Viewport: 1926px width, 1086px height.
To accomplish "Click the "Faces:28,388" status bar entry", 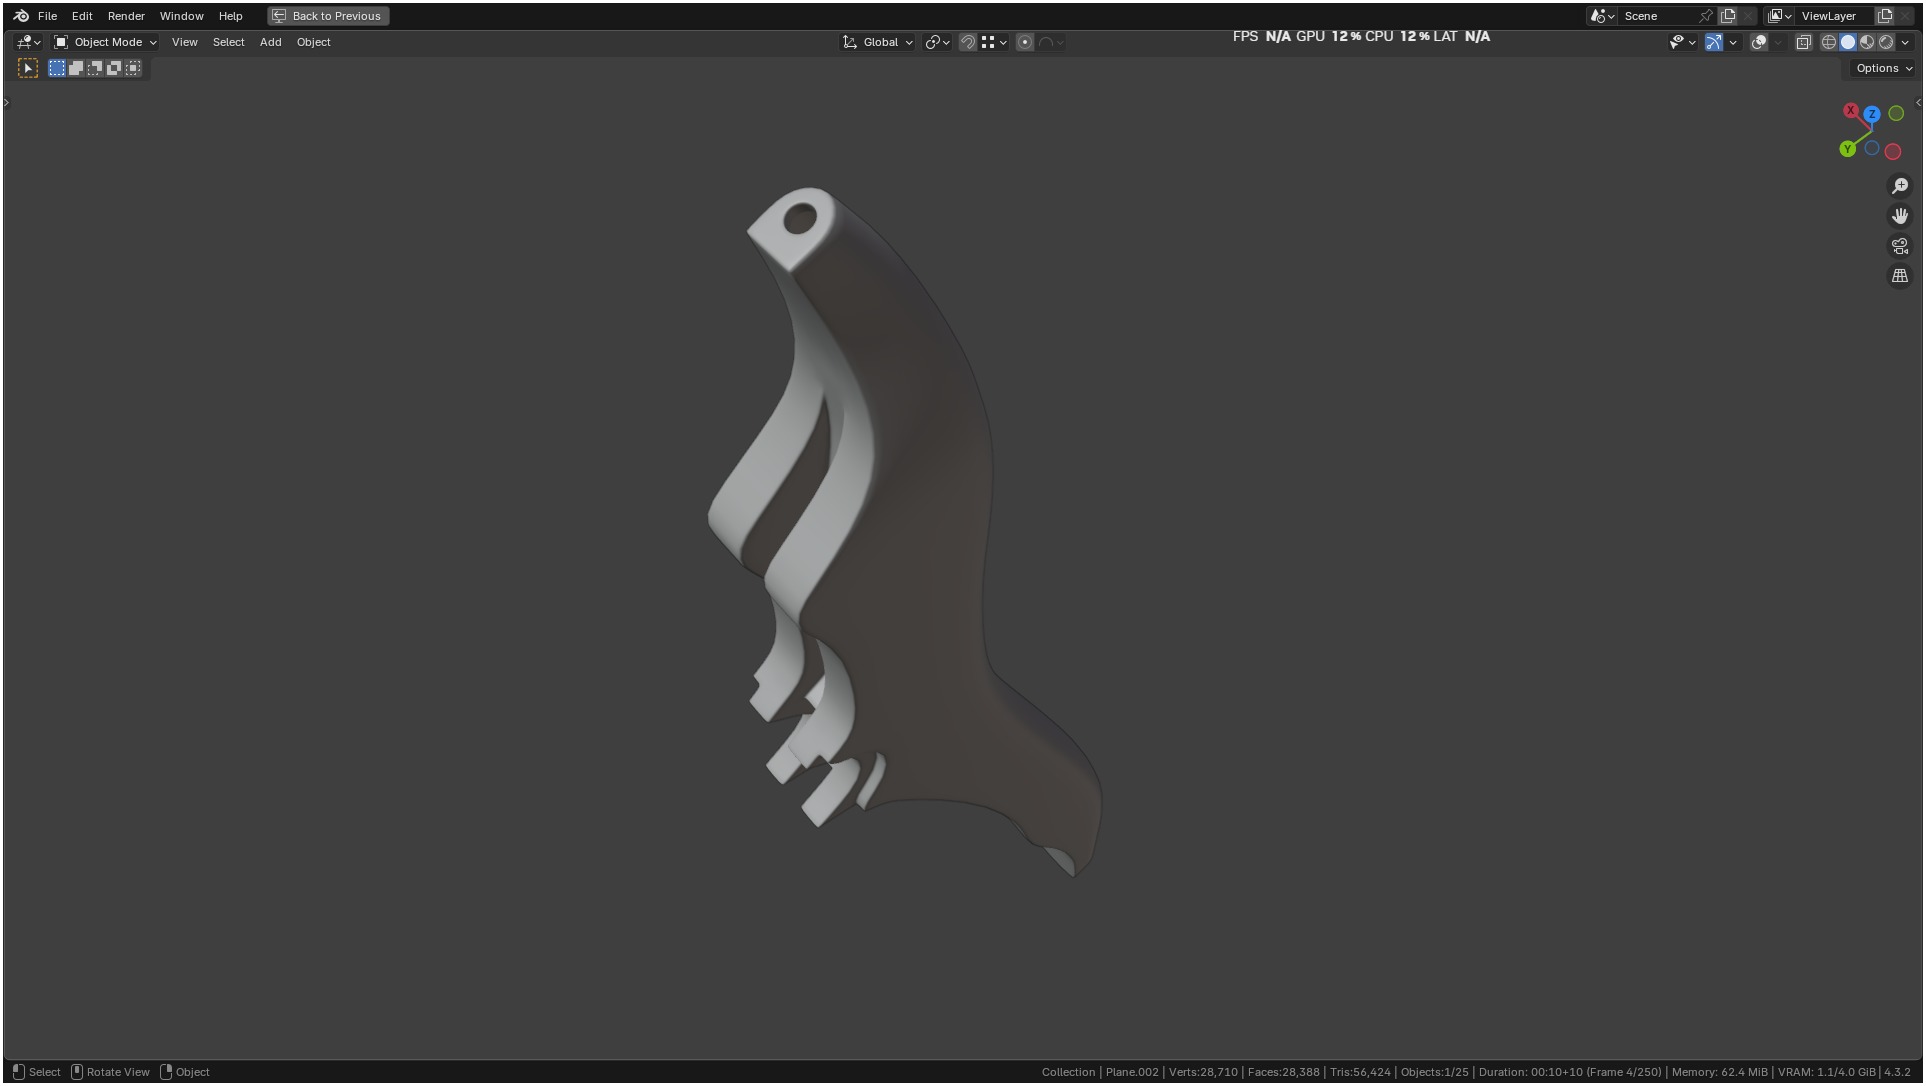I will click(1284, 1072).
